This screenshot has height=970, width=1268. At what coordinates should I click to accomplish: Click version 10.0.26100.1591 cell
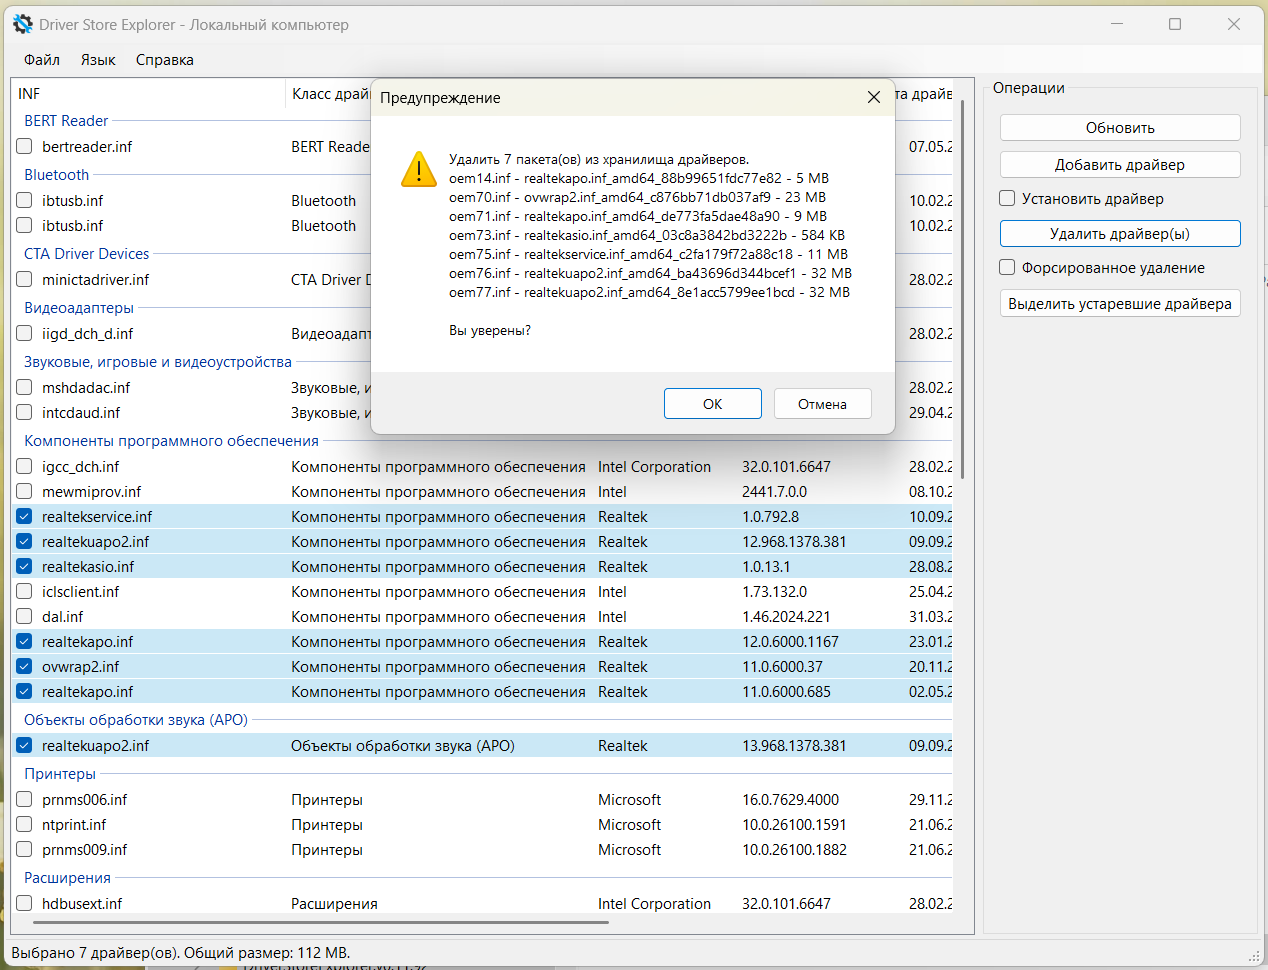point(794,825)
